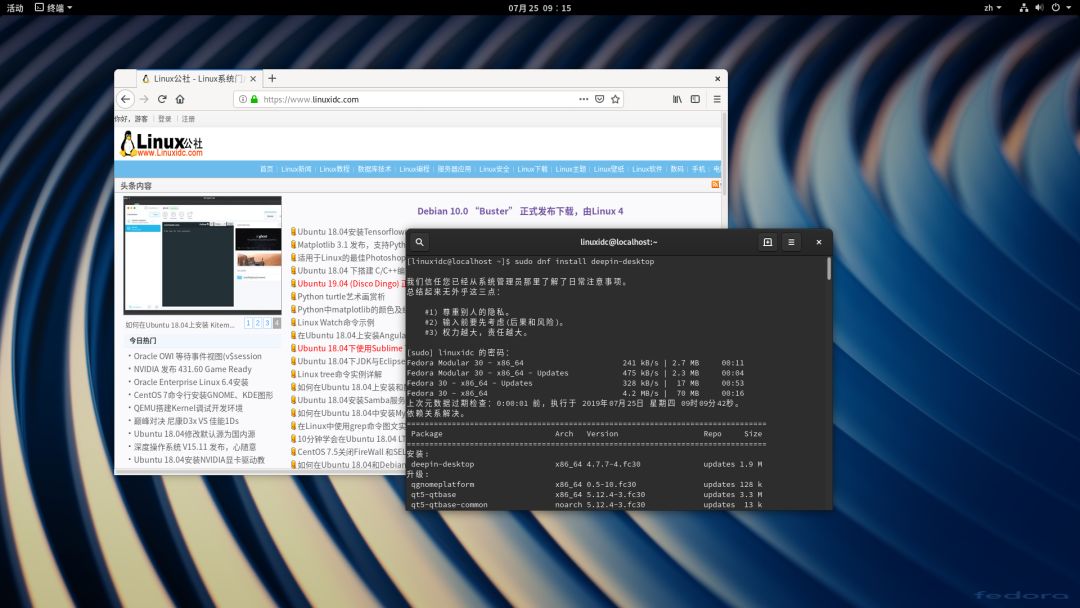Show Firefox sidebar panel icon

pos(693,99)
